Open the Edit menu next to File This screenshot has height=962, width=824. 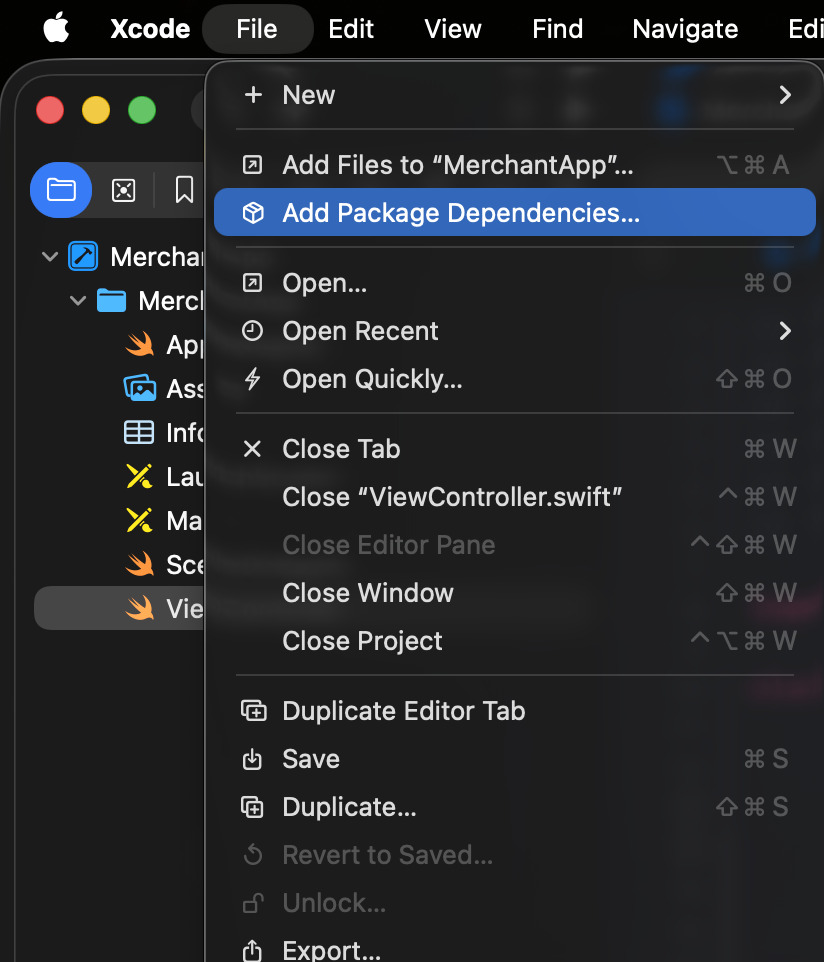click(351, 29)
